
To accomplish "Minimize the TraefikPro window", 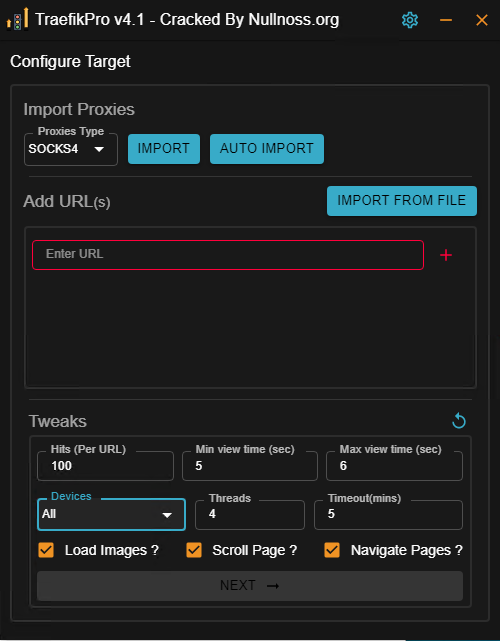I will tap(446, 20).
